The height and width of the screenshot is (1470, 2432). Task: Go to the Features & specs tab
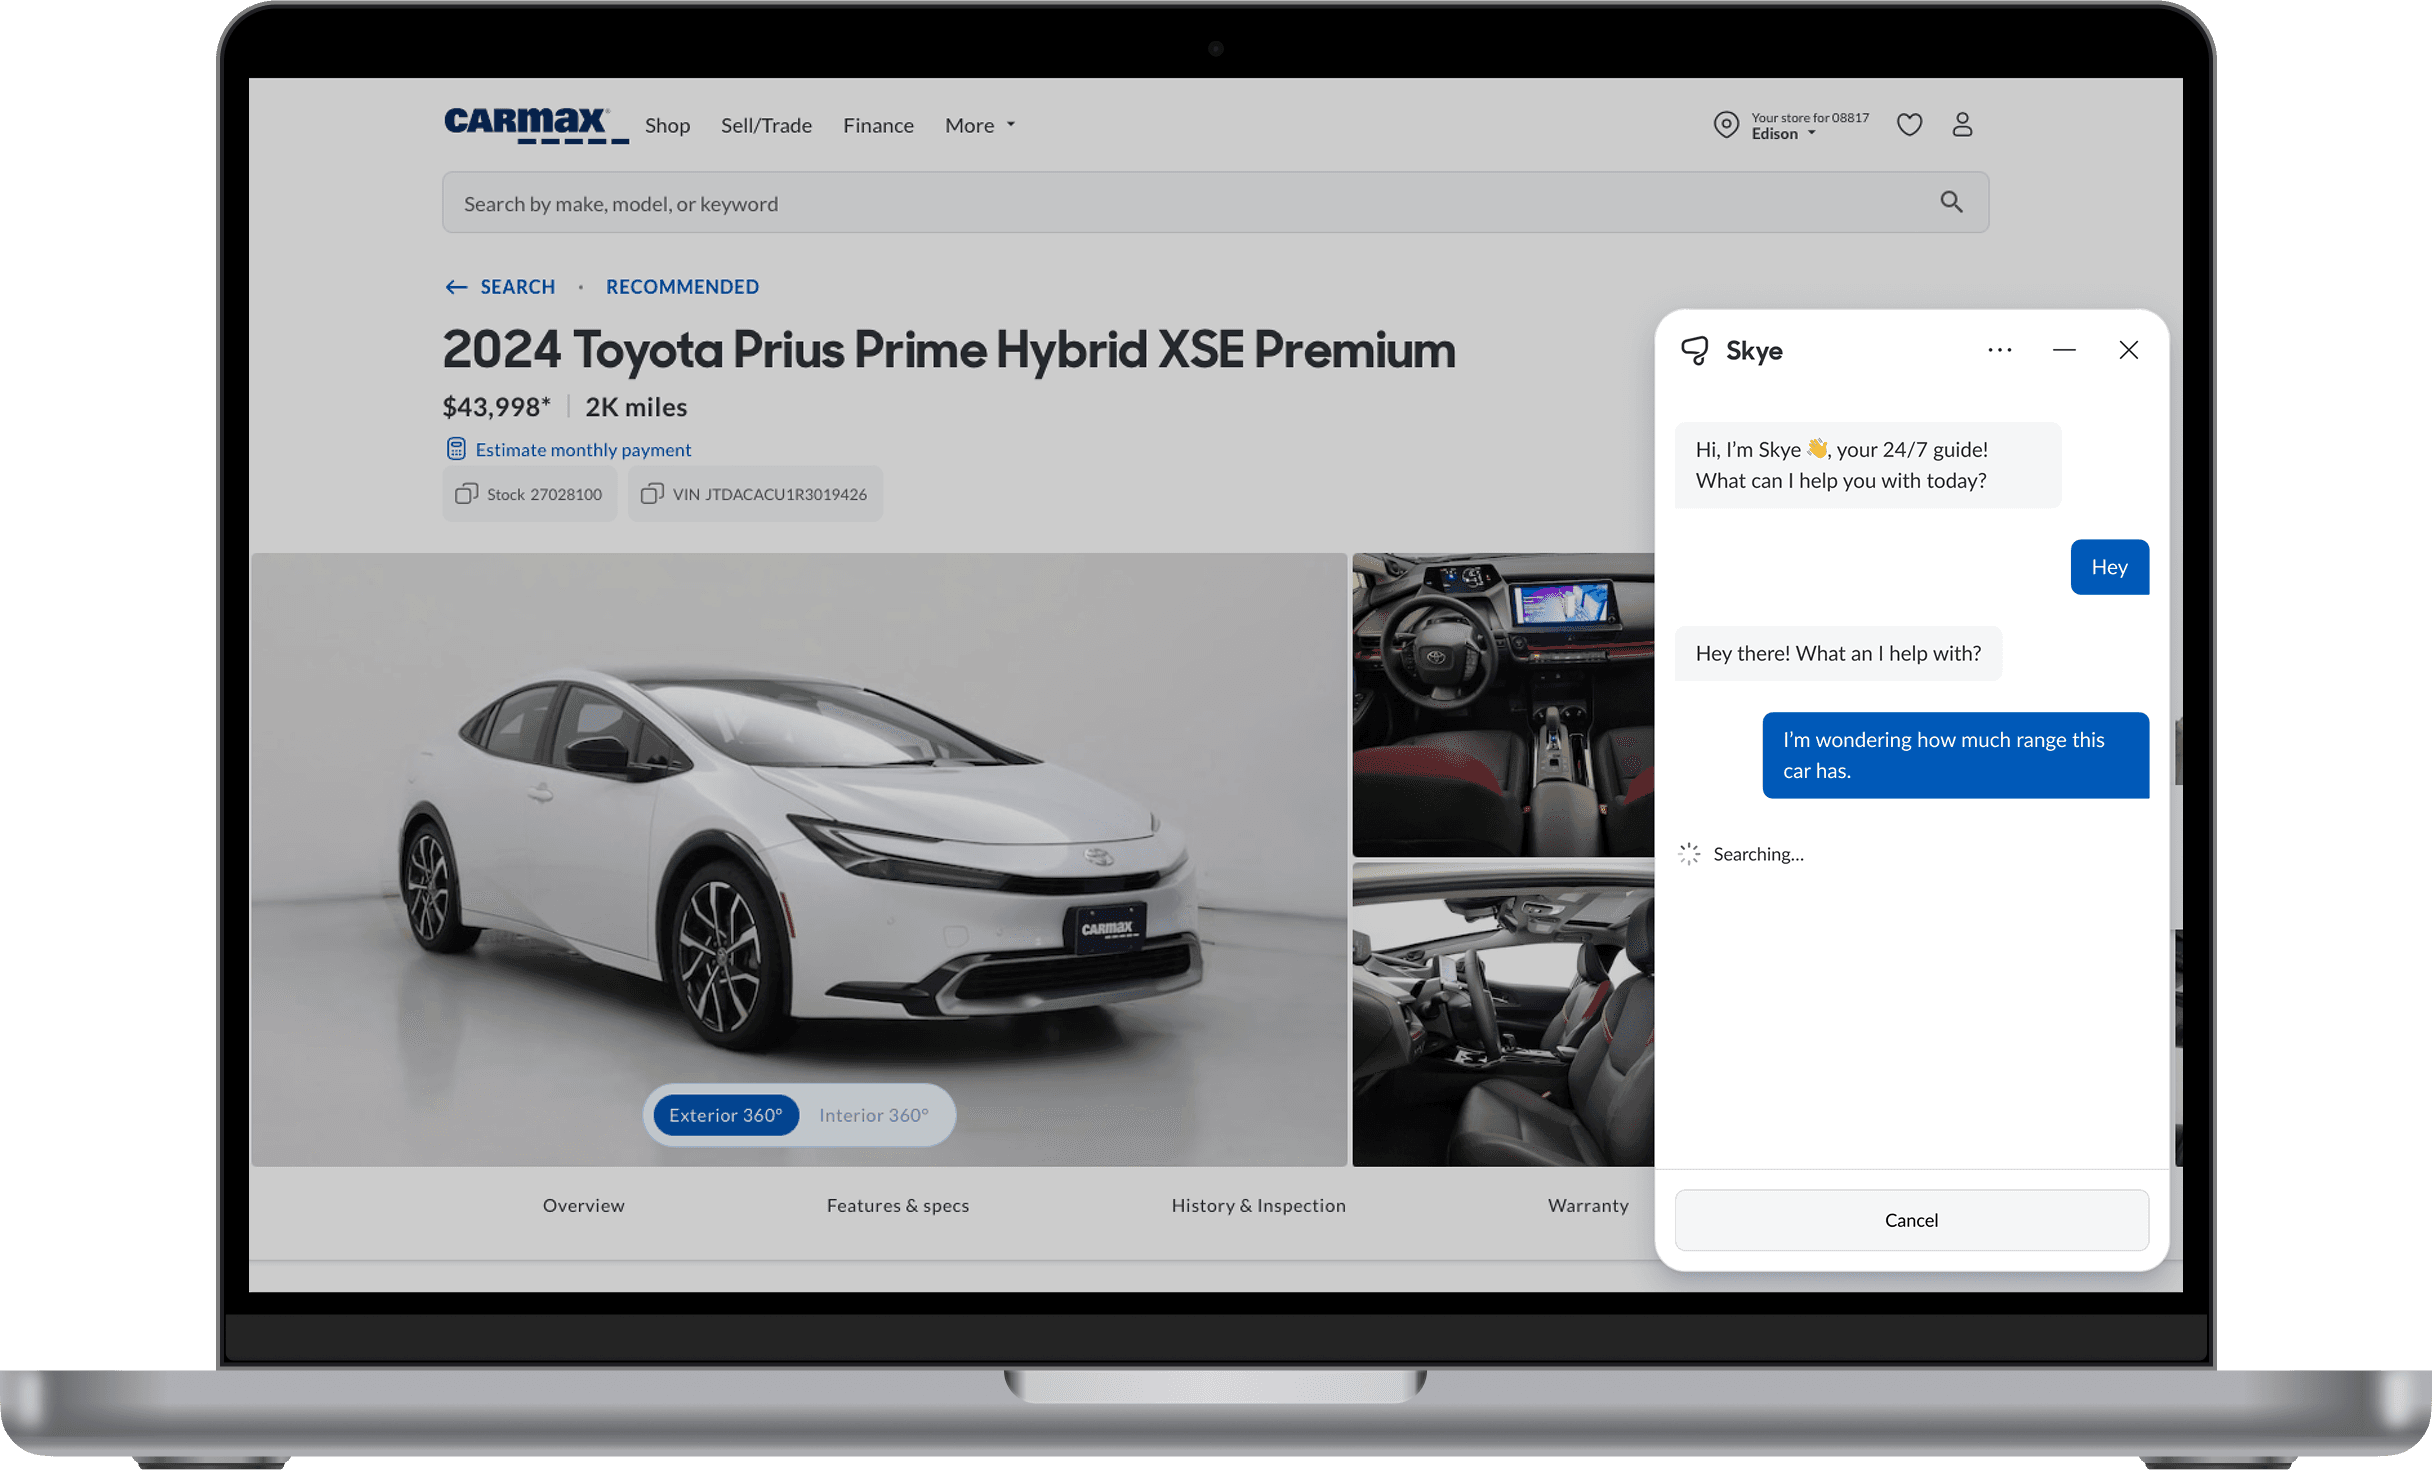pos(898,1205)
